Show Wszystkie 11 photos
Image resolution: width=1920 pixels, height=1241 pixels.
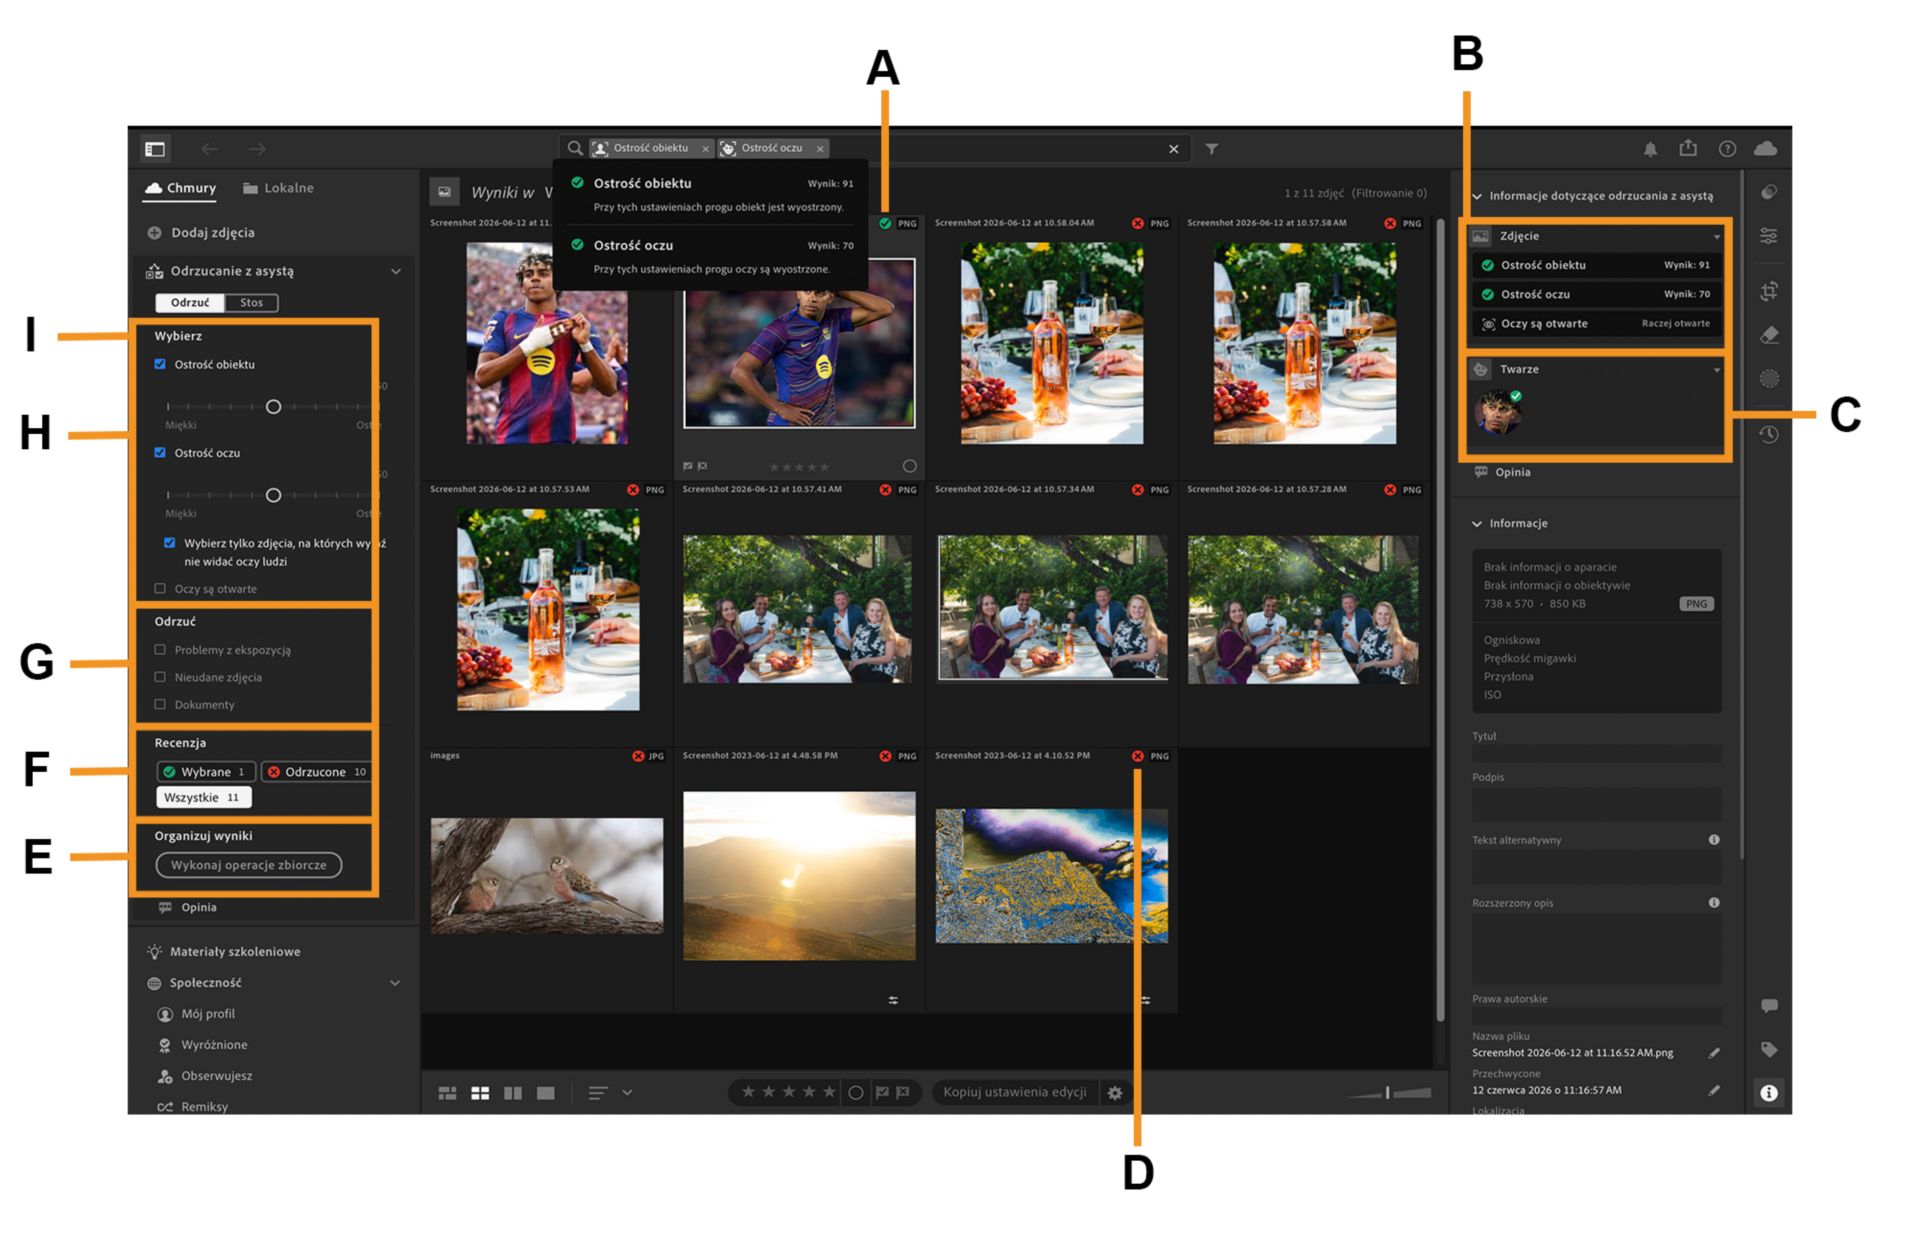point(203,798)
